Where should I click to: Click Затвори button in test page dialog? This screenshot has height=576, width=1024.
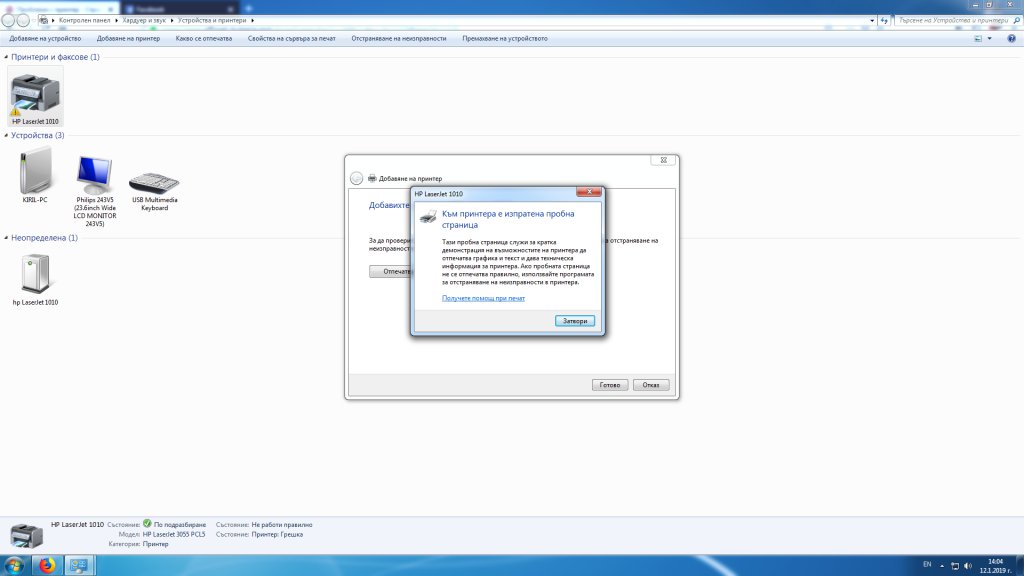(575, 321)
